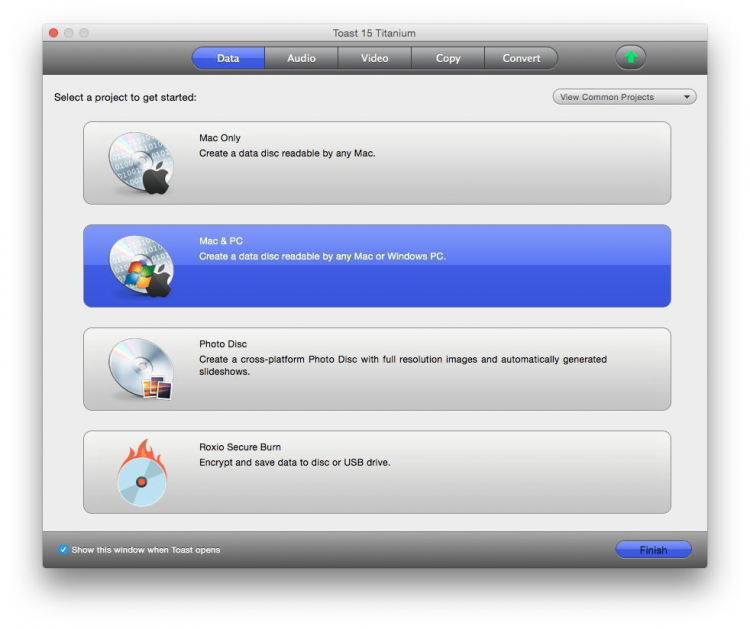Click the Mac Only disc icon
The height and width of the screenshot is (629, 750).
pyautogui.click(x=141, y=163)
